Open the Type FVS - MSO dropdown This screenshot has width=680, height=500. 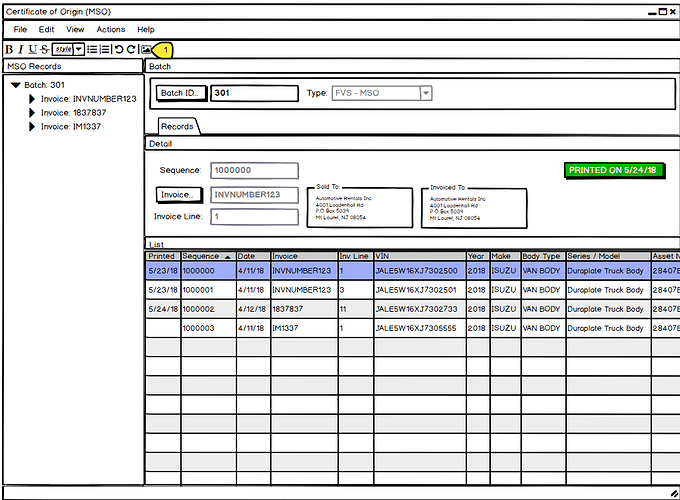[426, 93]
